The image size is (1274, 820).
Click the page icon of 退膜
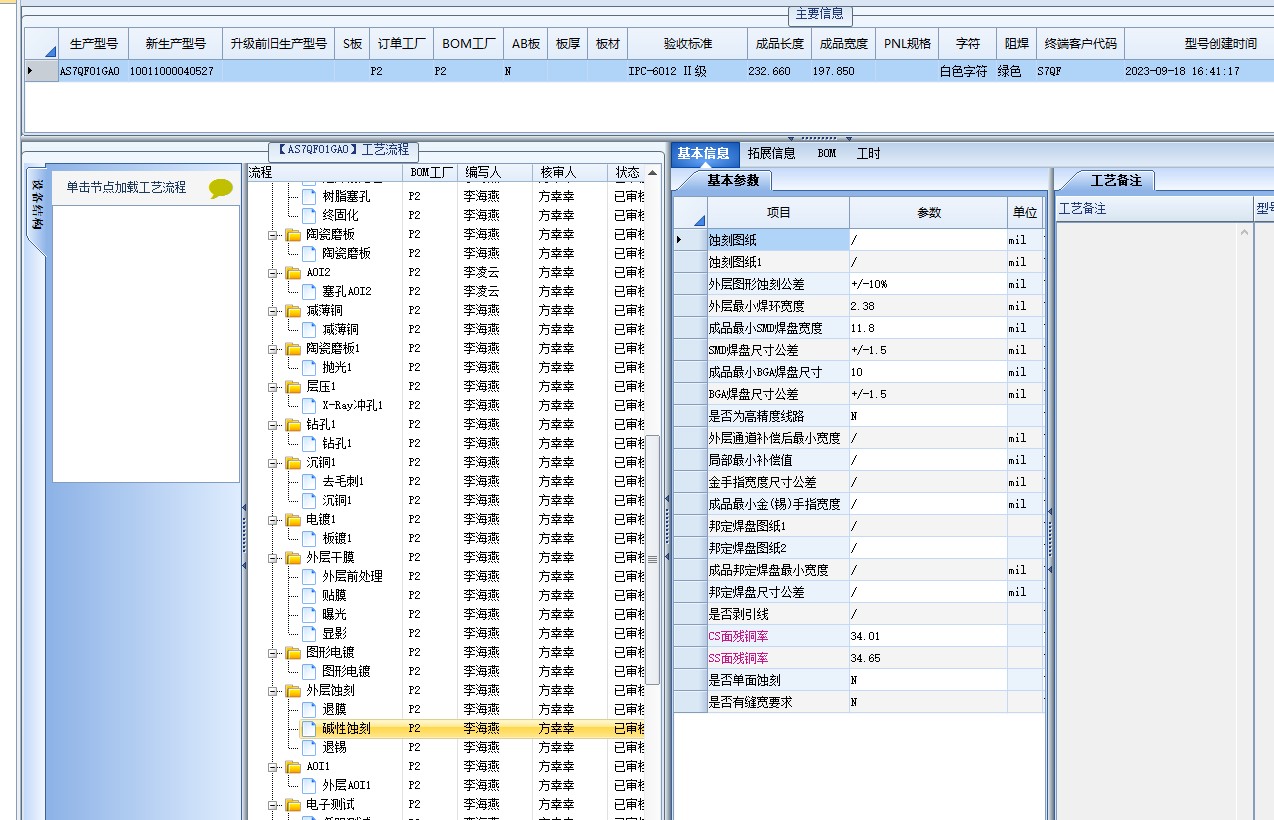(x=309, y=709)
